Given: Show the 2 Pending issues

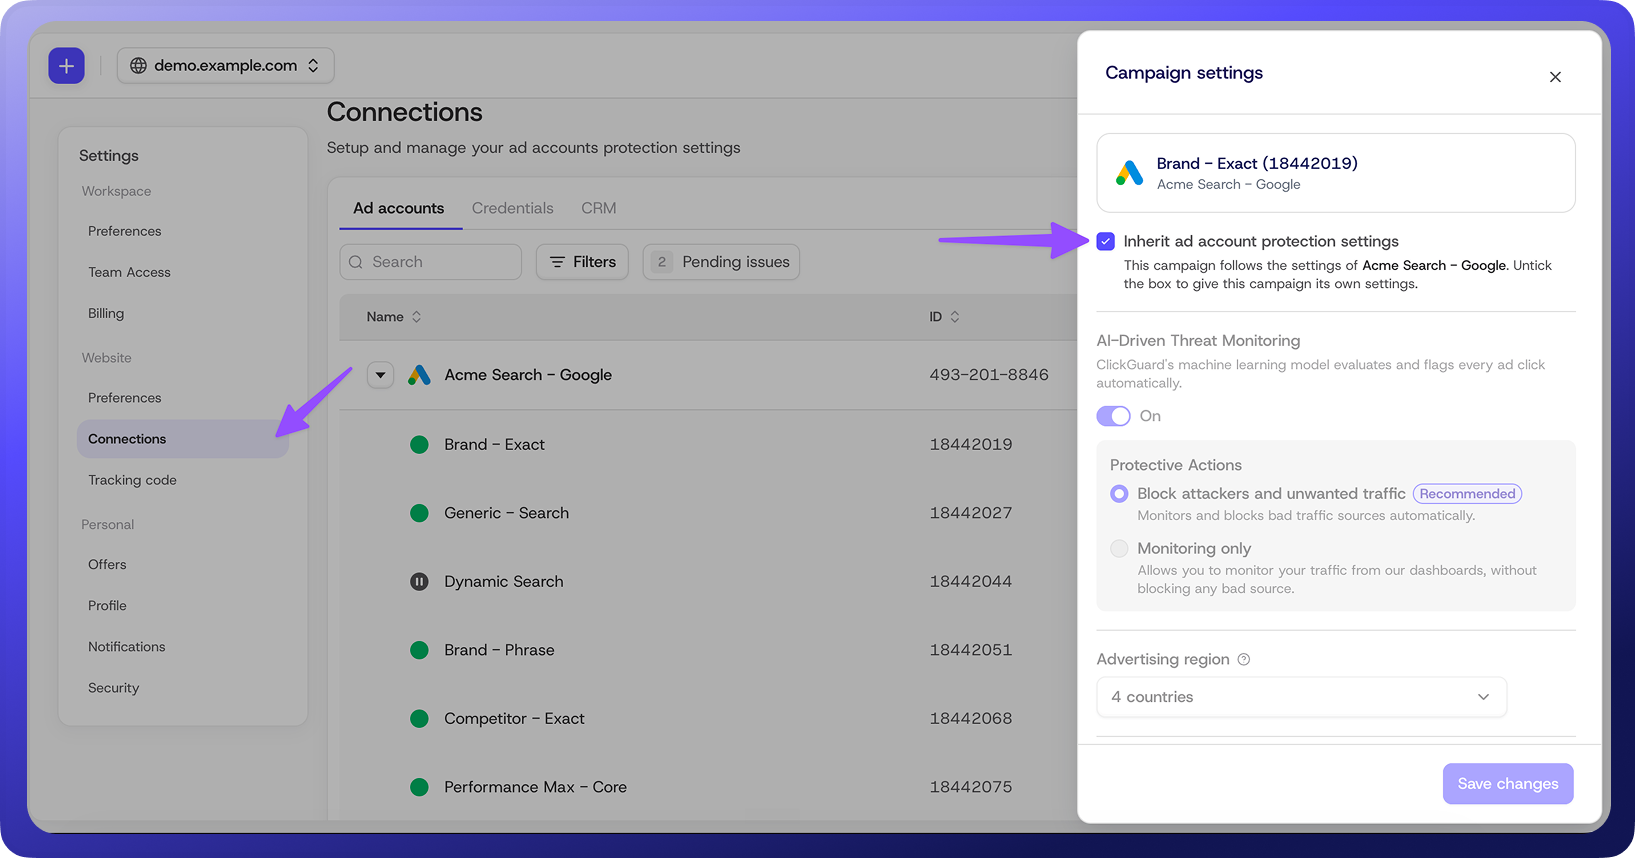Looking at the screenshot, I should [x=721, y=262].
